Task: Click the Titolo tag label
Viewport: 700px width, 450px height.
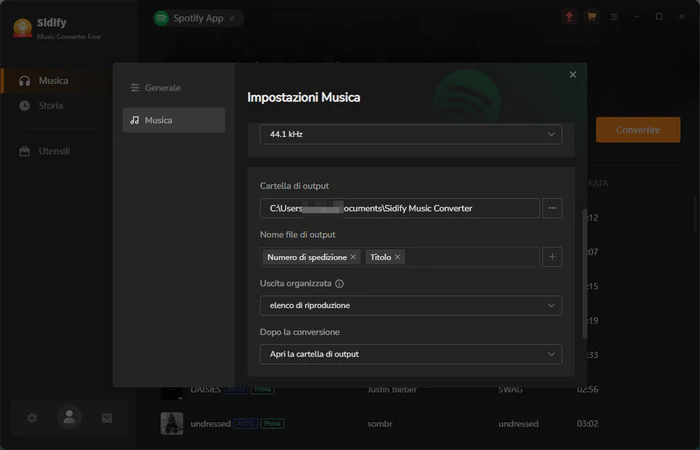Action: pyautogui.click(x=380, y=257)
